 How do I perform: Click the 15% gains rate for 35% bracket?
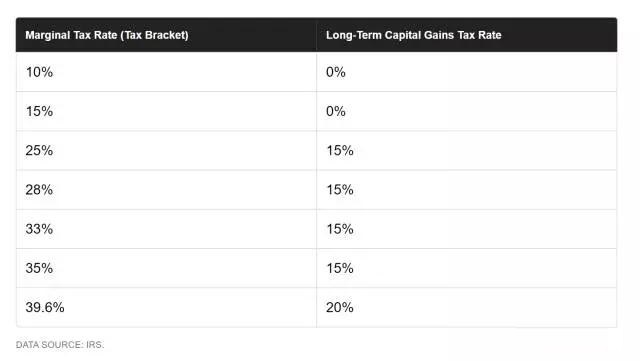coord(467,268)
